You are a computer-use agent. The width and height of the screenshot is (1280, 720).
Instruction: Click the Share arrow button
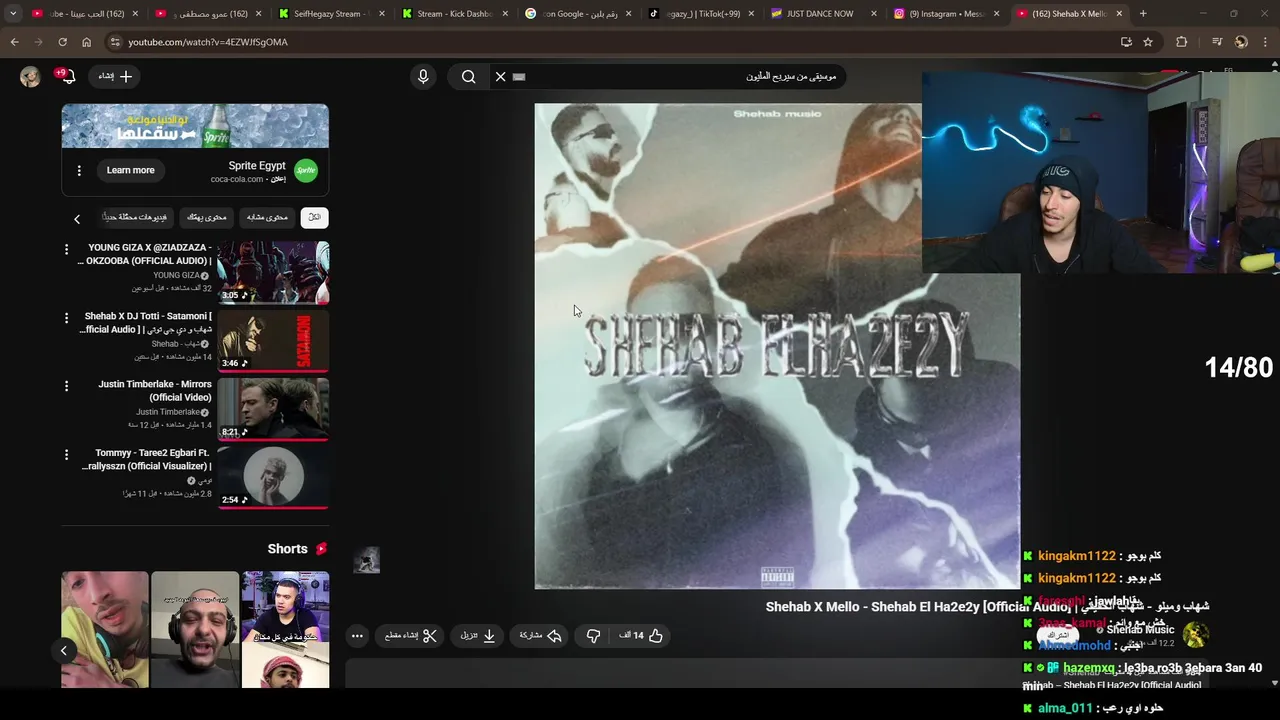tap(541, 635)
